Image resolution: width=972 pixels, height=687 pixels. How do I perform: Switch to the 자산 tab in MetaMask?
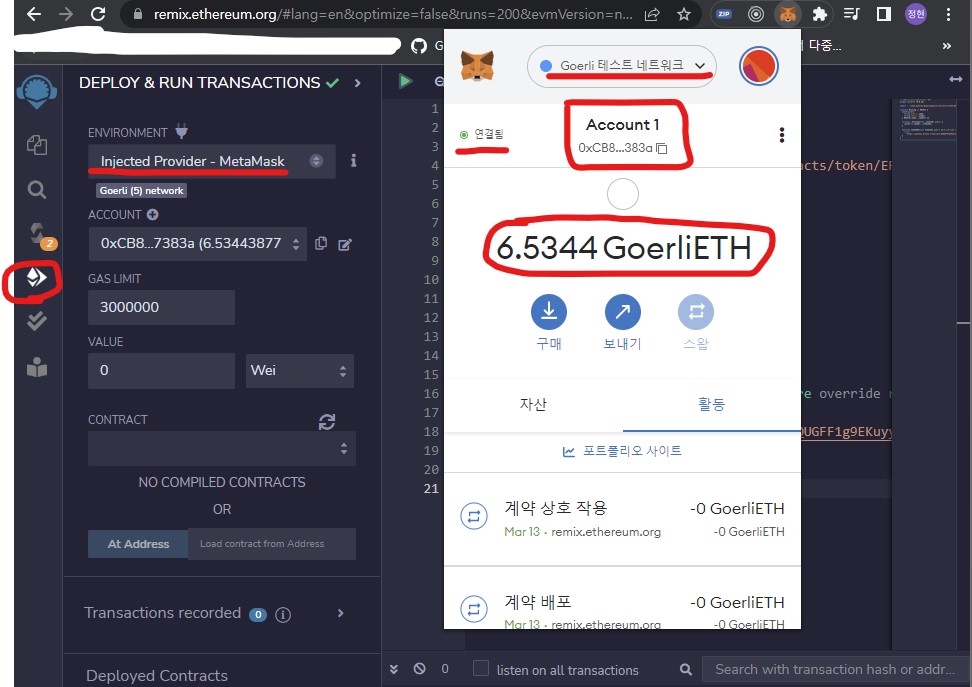click(x=533, y=404)
